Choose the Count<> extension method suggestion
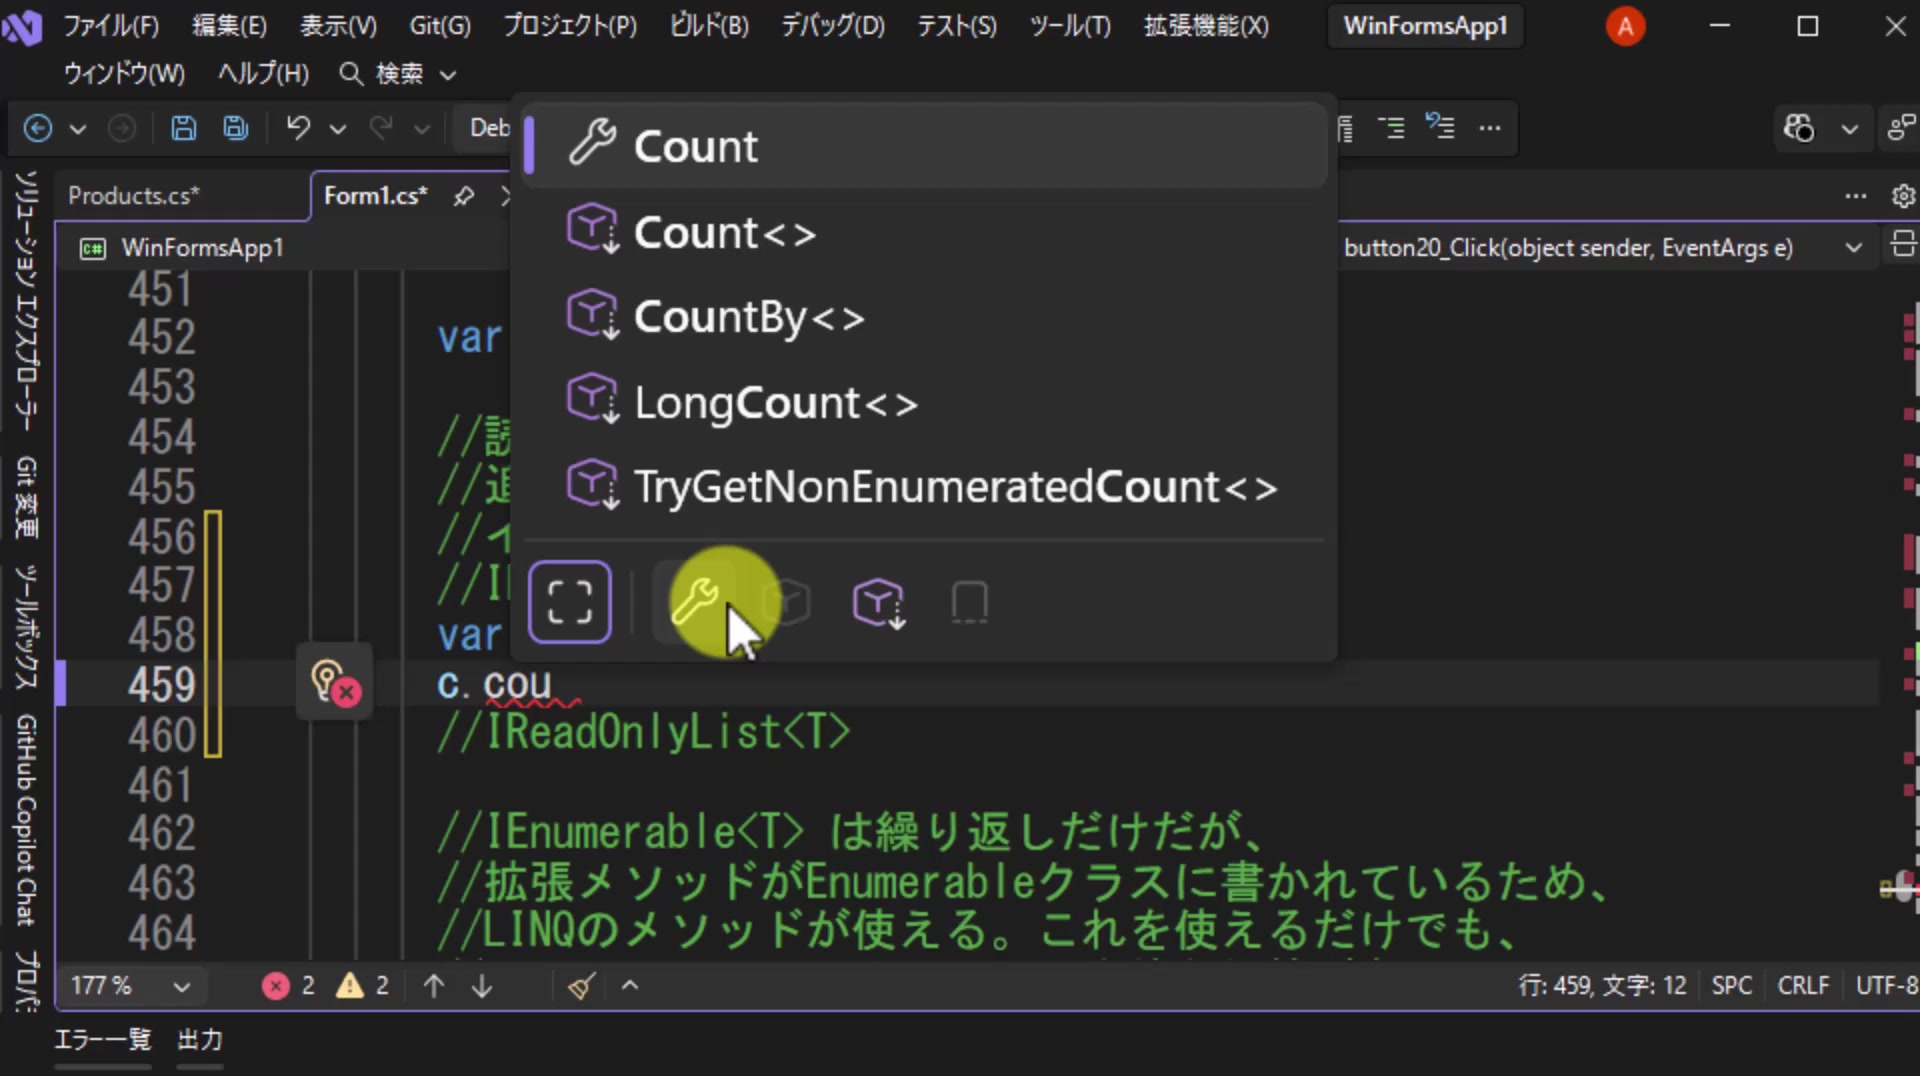The width and height of the screenshot is (1920, 1076). [x=925, y=232]
